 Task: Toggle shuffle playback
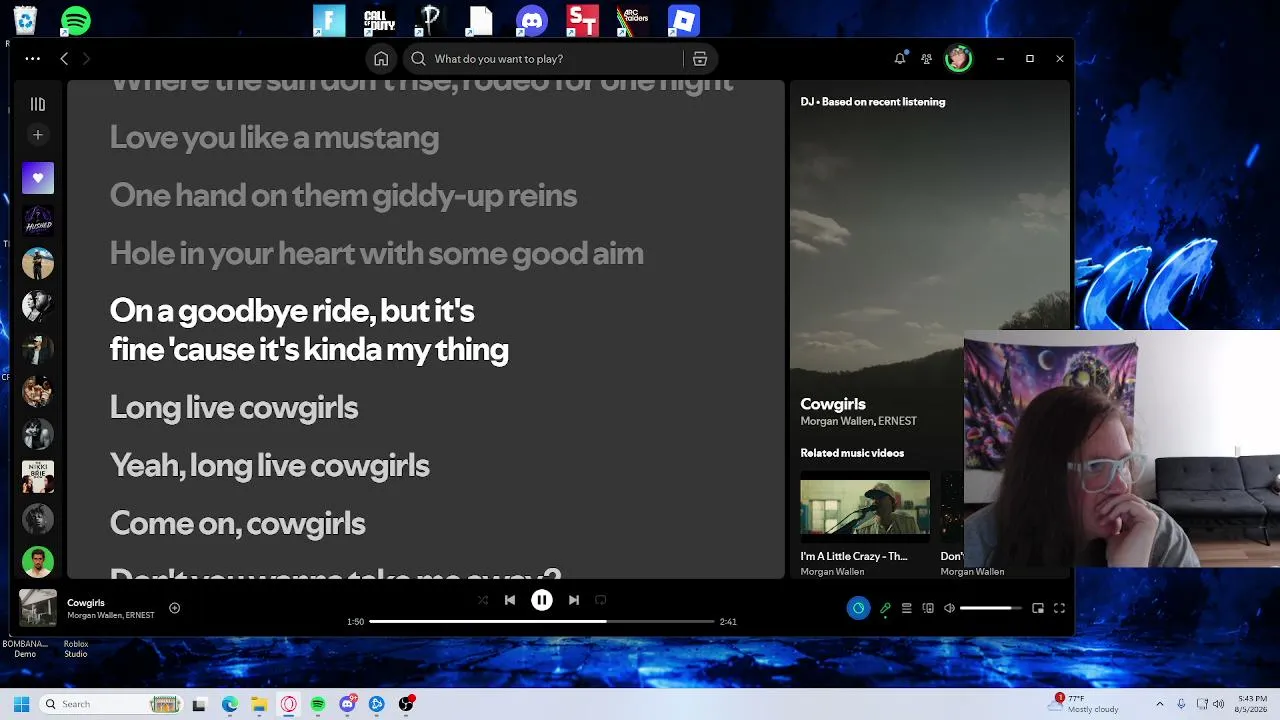point(483,600)
